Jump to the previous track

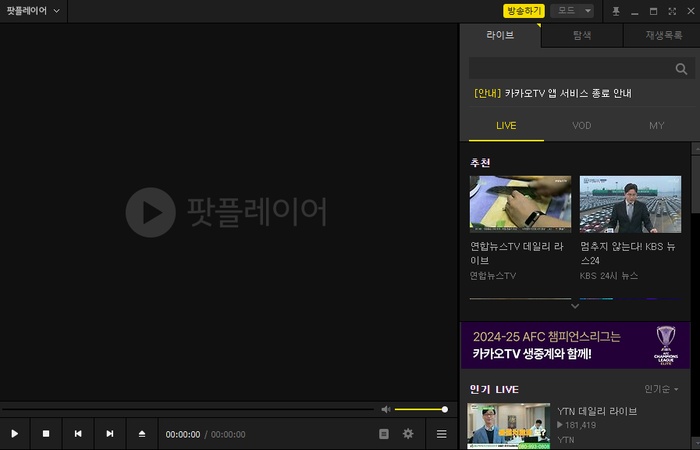click(x=78, y=433)
